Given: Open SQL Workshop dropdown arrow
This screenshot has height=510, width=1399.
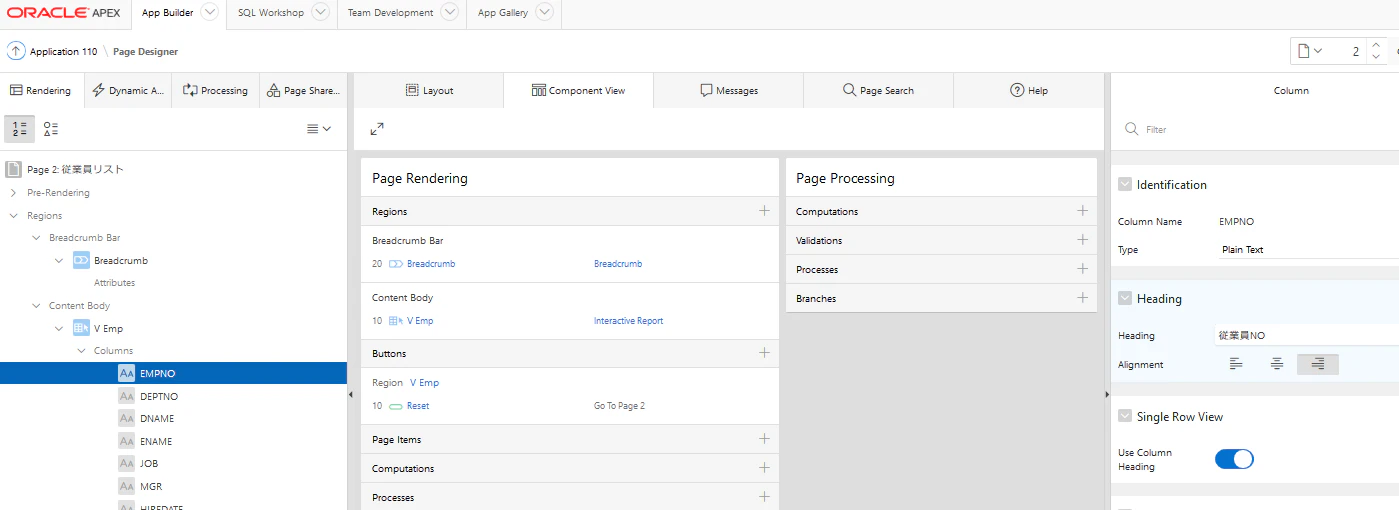Looking at the screenshot, I should (x=320, y=12).
